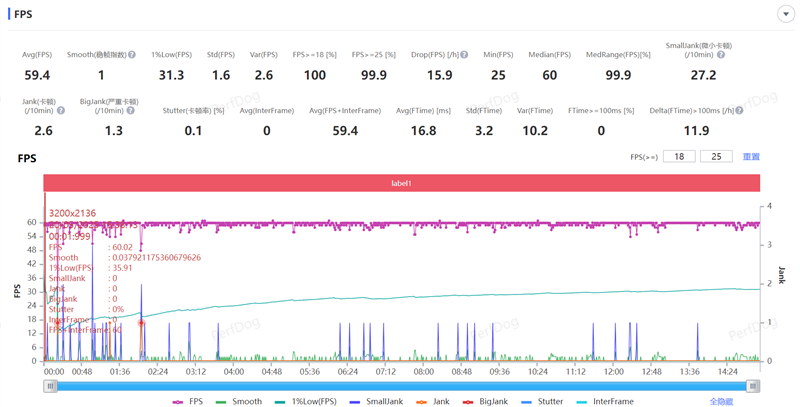Toggle FPS series in chart legend
The width and height of the screenshot is (800, 407).
[190, 401]
